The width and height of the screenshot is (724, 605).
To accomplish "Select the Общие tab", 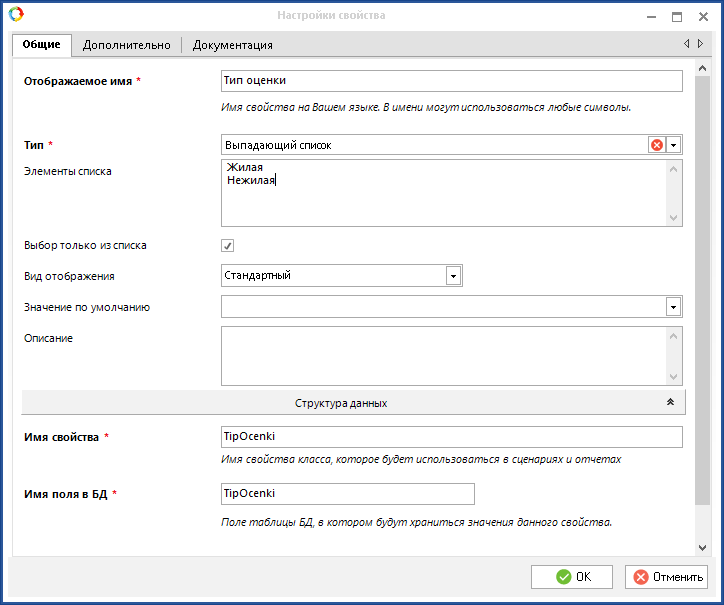I will click(x=42, y=45).
